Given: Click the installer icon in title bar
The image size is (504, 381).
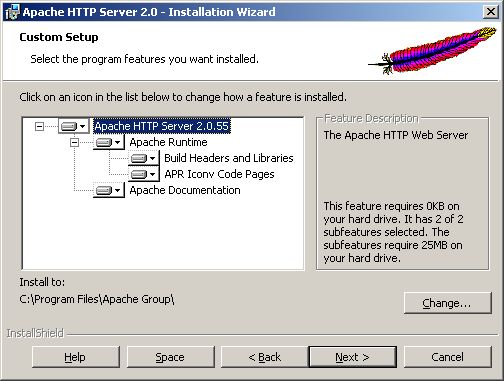Looking at the screenshot, I should (12, 12).
